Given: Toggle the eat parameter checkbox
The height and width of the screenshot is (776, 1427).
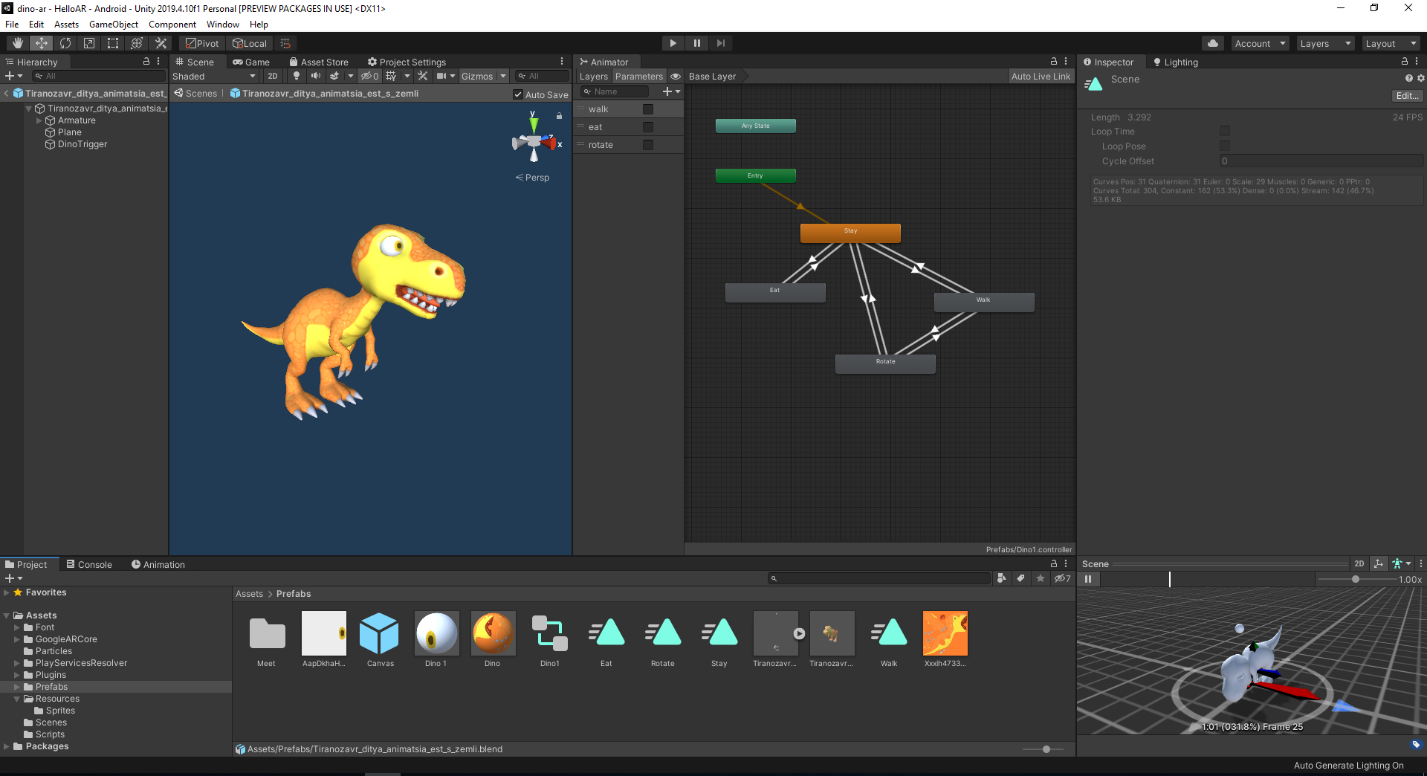Looking at the screenshot, I should pyautogui.click(x=648, y=127).
